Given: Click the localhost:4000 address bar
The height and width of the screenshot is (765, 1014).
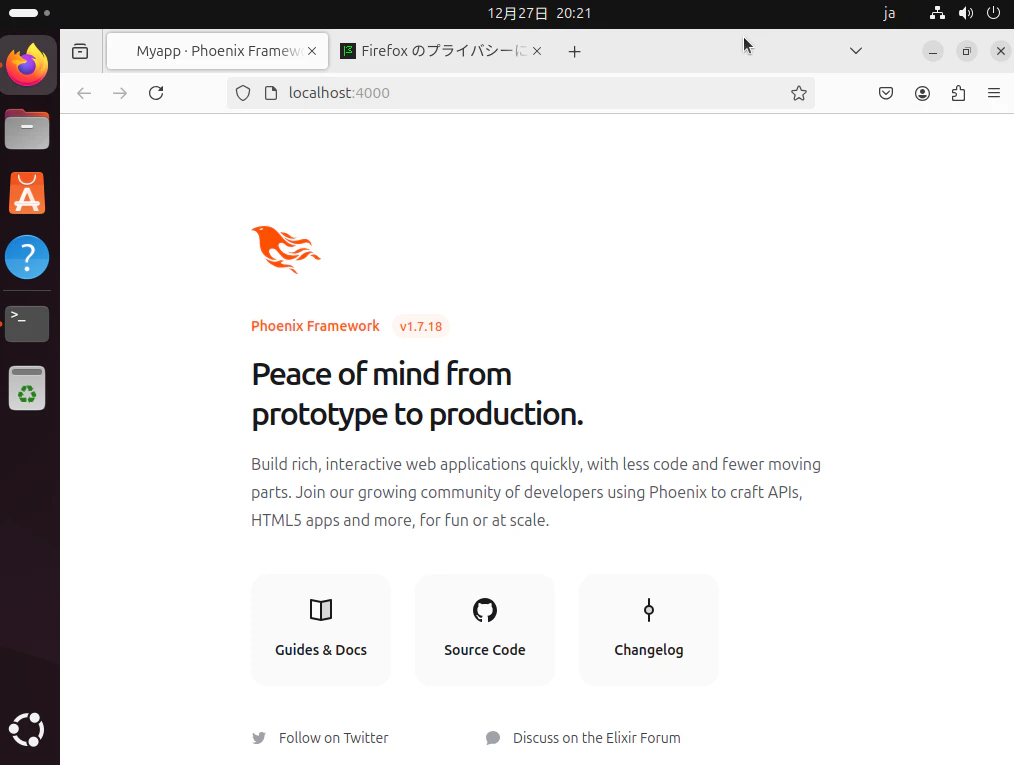Looking at the screenshot, I should point(521,93).
